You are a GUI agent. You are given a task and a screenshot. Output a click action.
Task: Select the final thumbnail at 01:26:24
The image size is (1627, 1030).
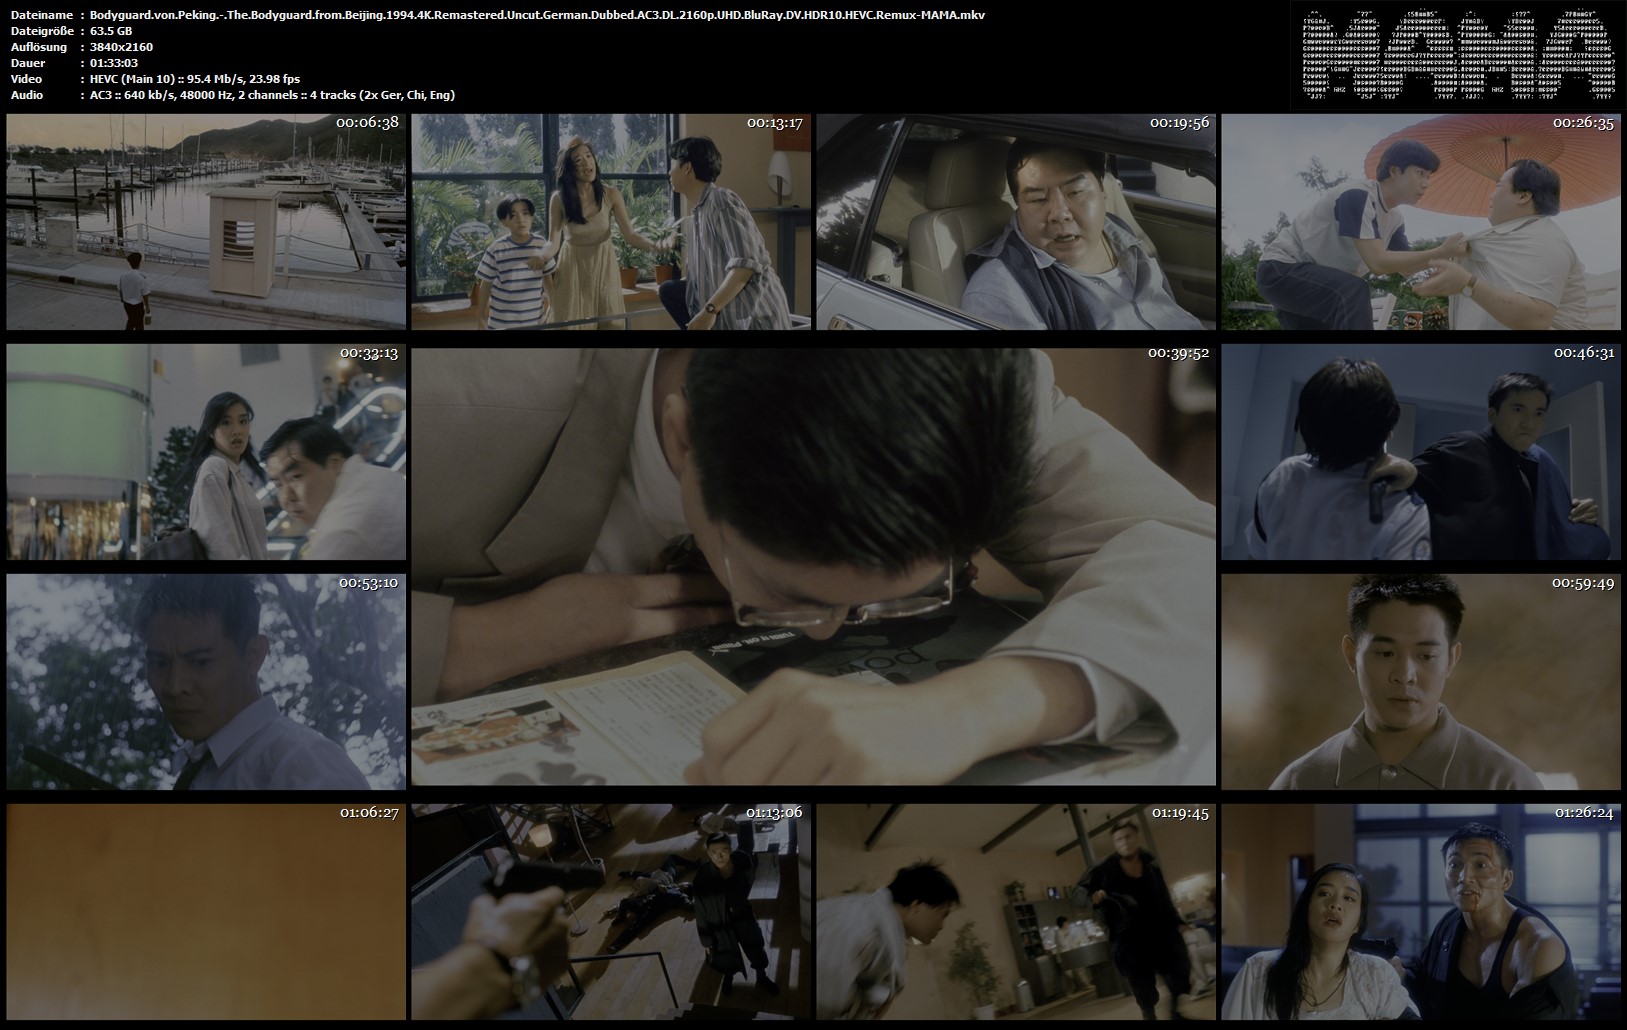pos(1421,912)
